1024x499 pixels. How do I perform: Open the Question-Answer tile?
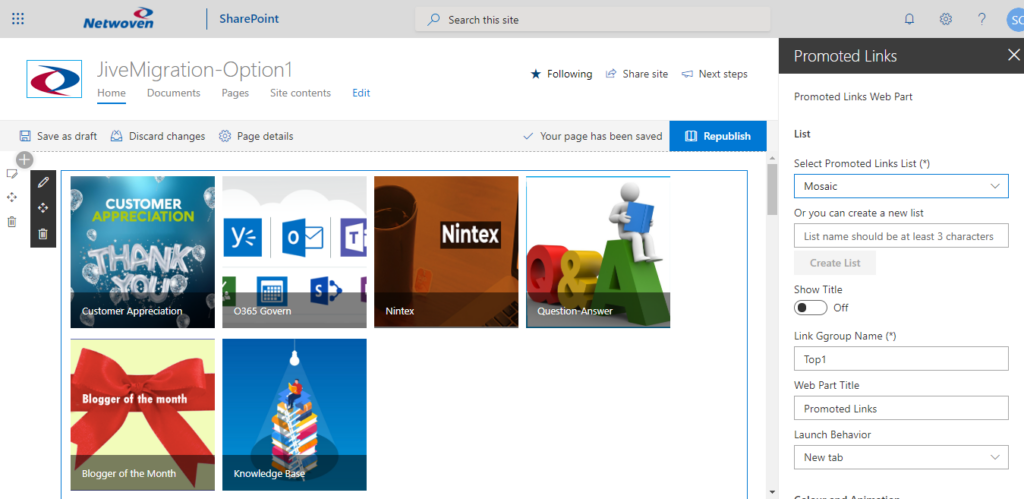598,252
